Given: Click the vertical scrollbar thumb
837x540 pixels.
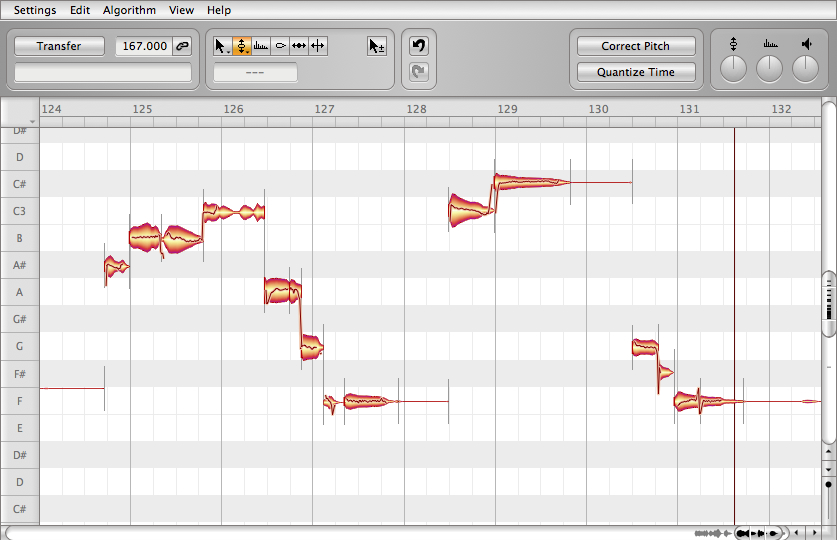Looking at the screenshot, I should click(829, 304).
